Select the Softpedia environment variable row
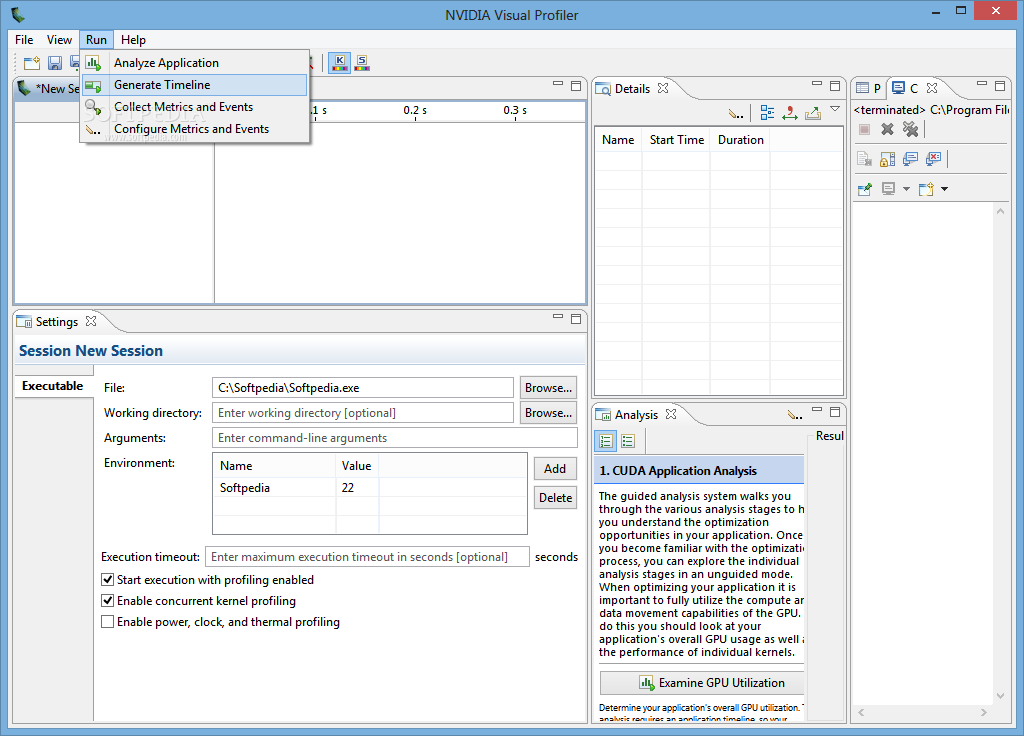 click(370, 488)
